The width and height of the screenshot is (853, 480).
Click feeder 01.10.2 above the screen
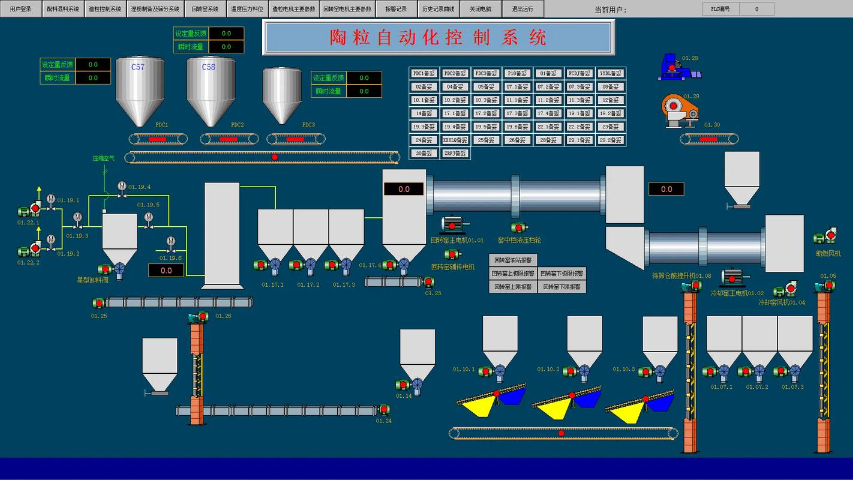point(577,372)
